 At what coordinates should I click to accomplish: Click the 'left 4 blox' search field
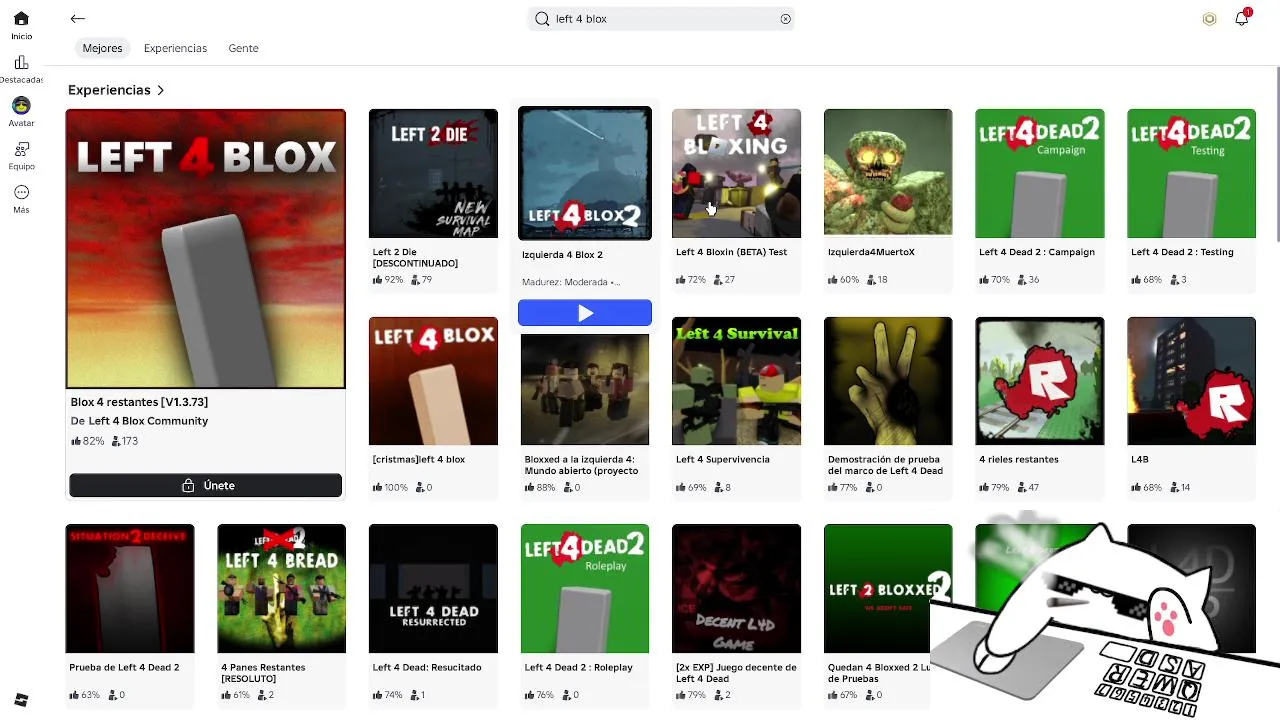tap(661, 18)
